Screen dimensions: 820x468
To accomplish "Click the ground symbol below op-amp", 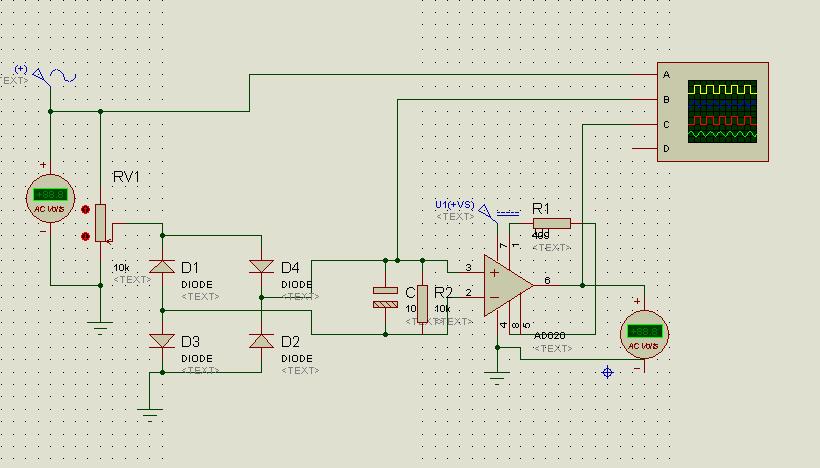I will click(497, 378).
